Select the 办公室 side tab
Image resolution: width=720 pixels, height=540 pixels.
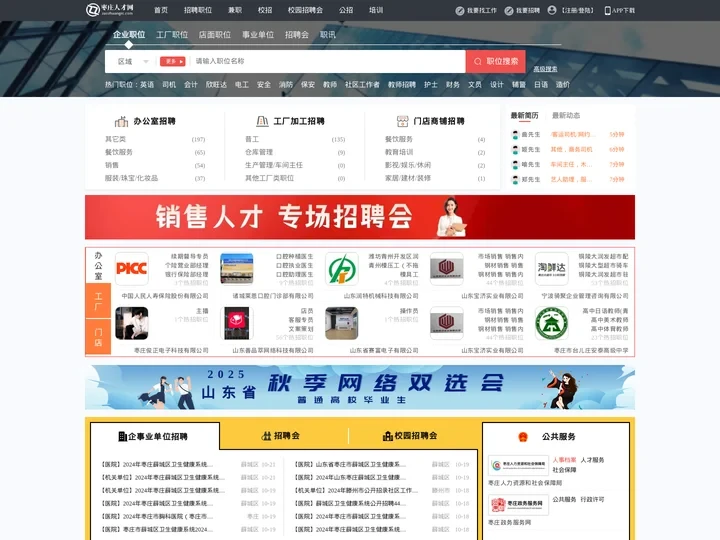(x=98, y=265)
